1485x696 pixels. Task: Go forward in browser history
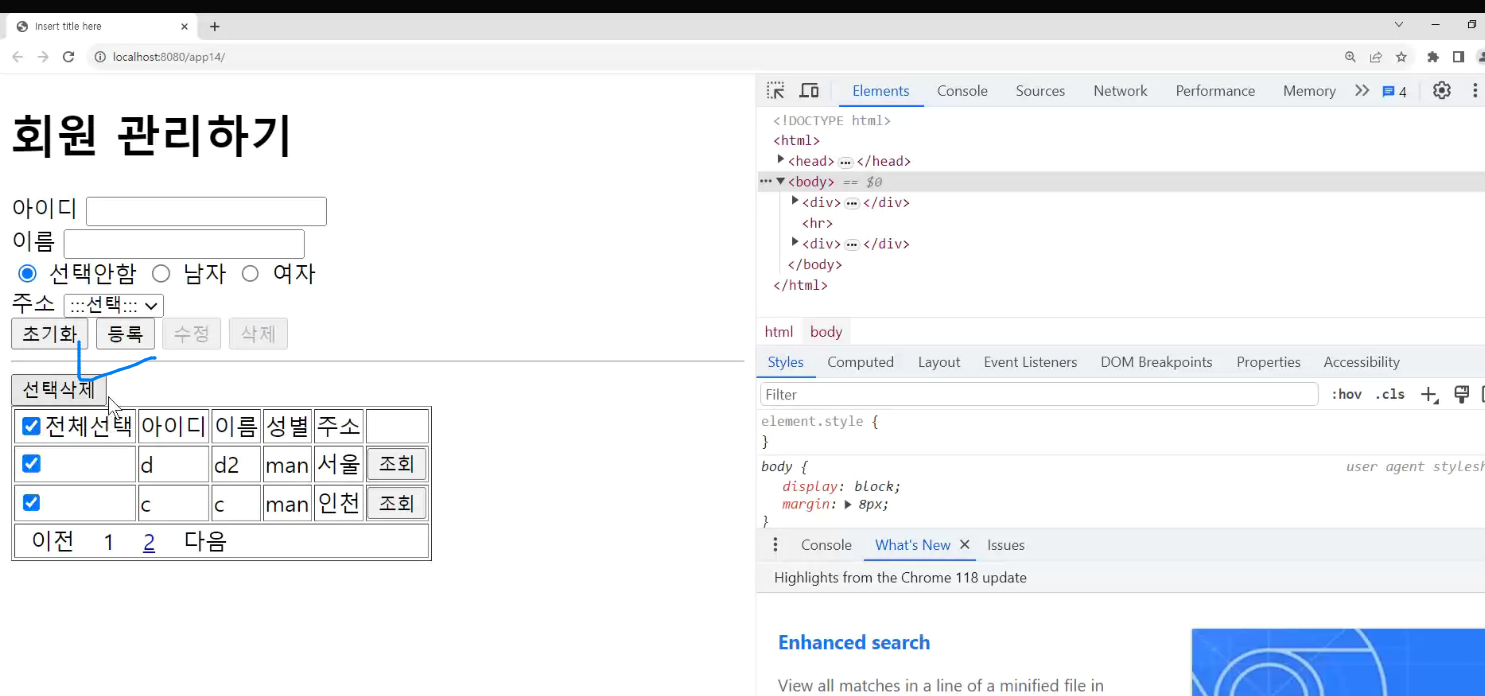pos(43,57)
